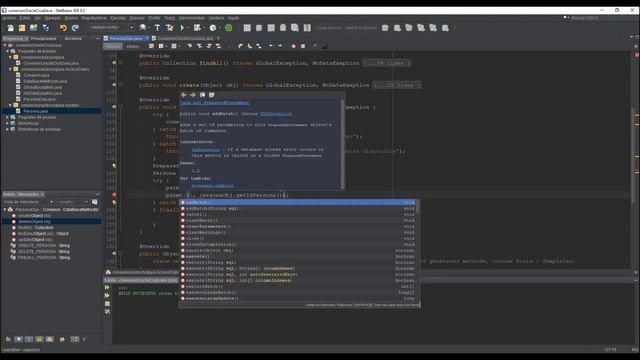Select addBatch() in the completion list
Viewport: 640px width, 360px height.
tap(298, 202)
